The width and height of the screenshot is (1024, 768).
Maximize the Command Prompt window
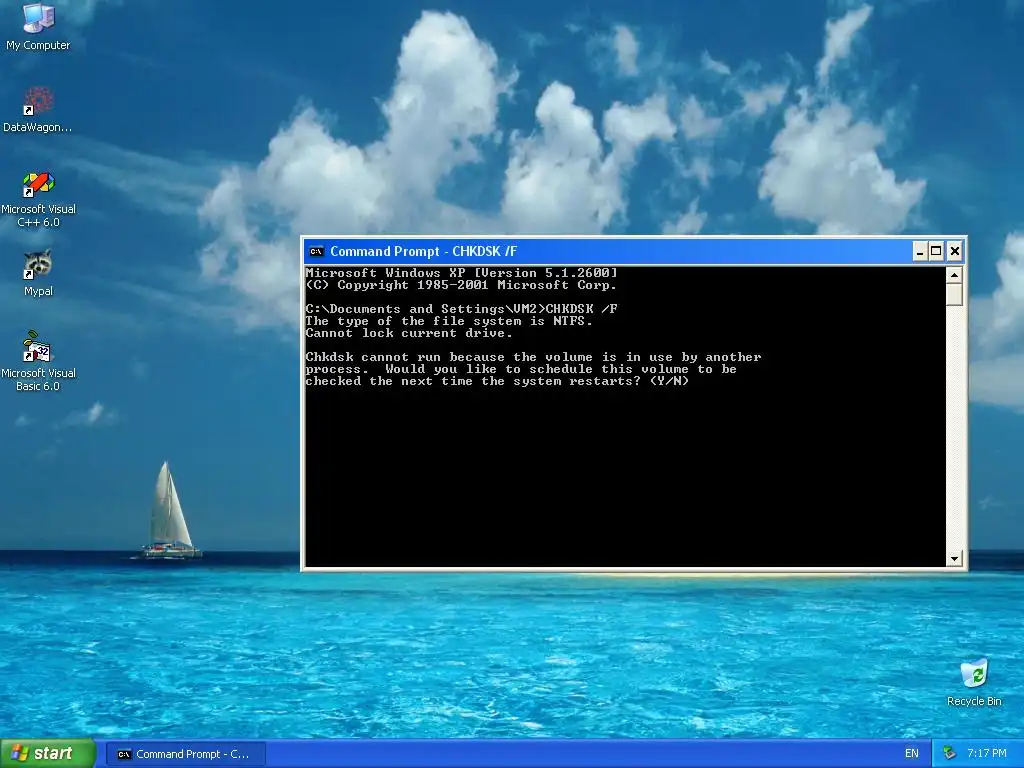(x=936, y=251)
